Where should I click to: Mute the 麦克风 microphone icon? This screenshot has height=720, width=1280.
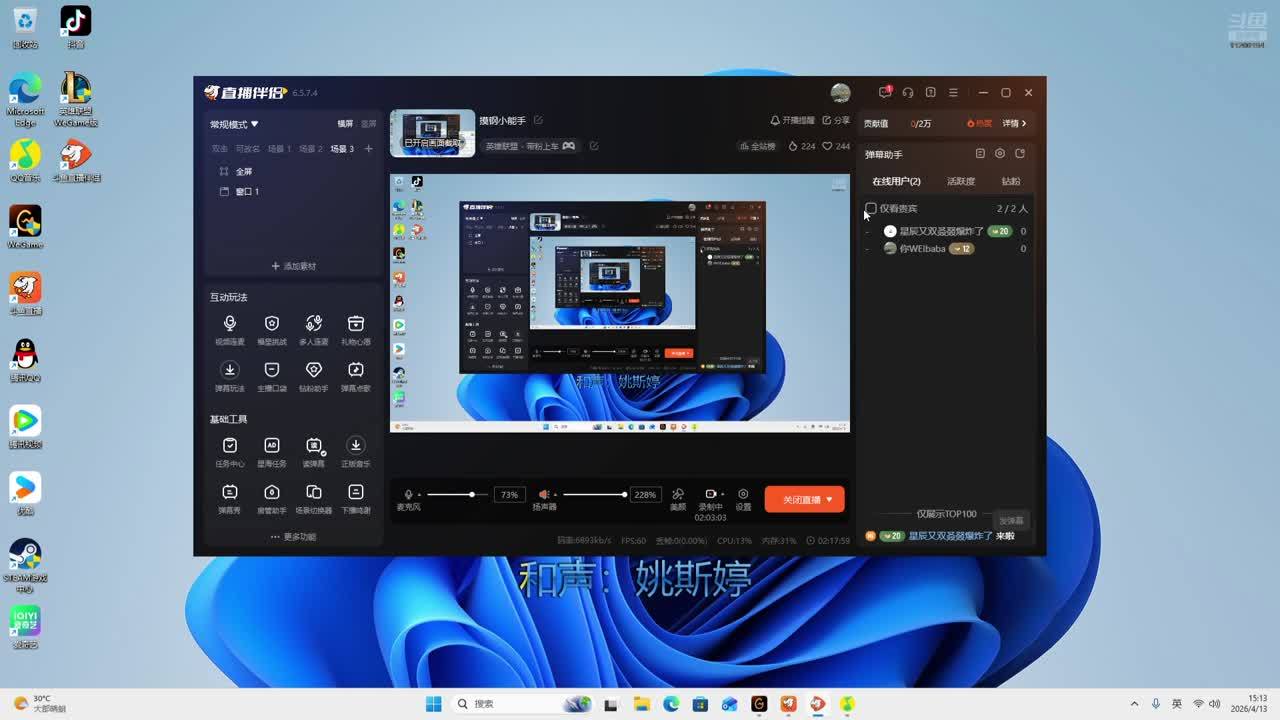coord(408,495)
